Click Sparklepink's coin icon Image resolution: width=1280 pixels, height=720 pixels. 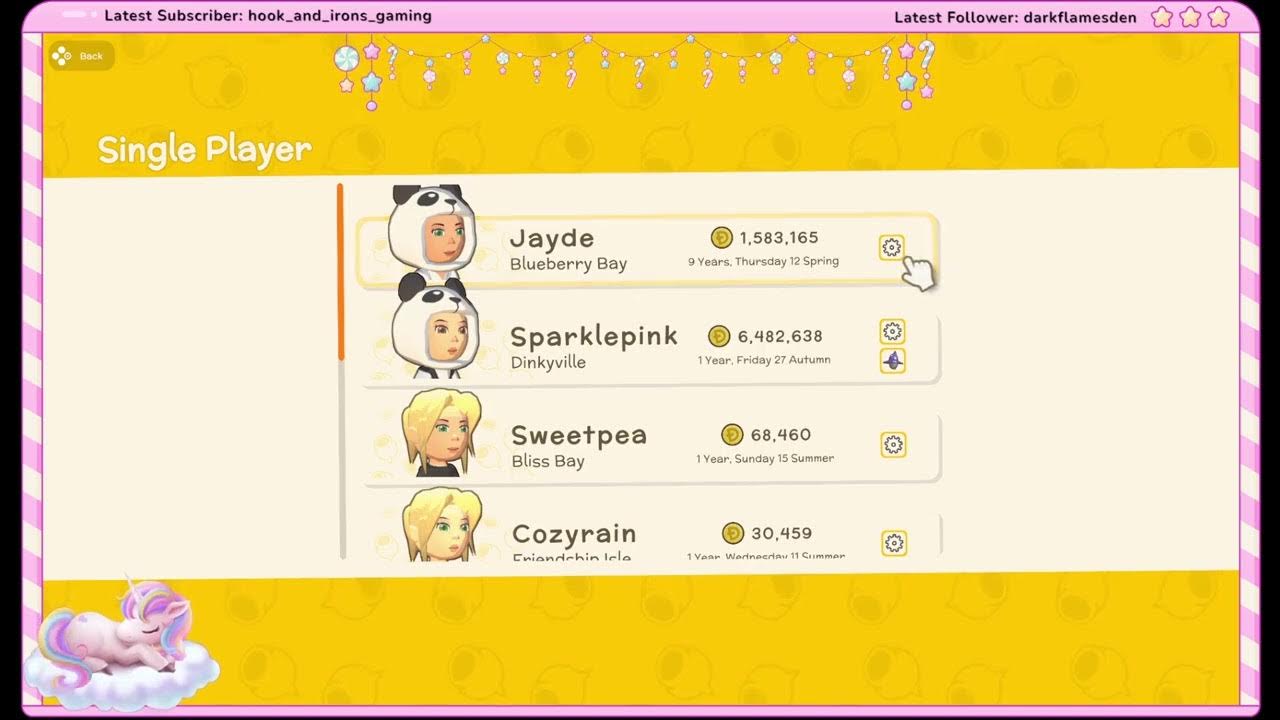719,336
